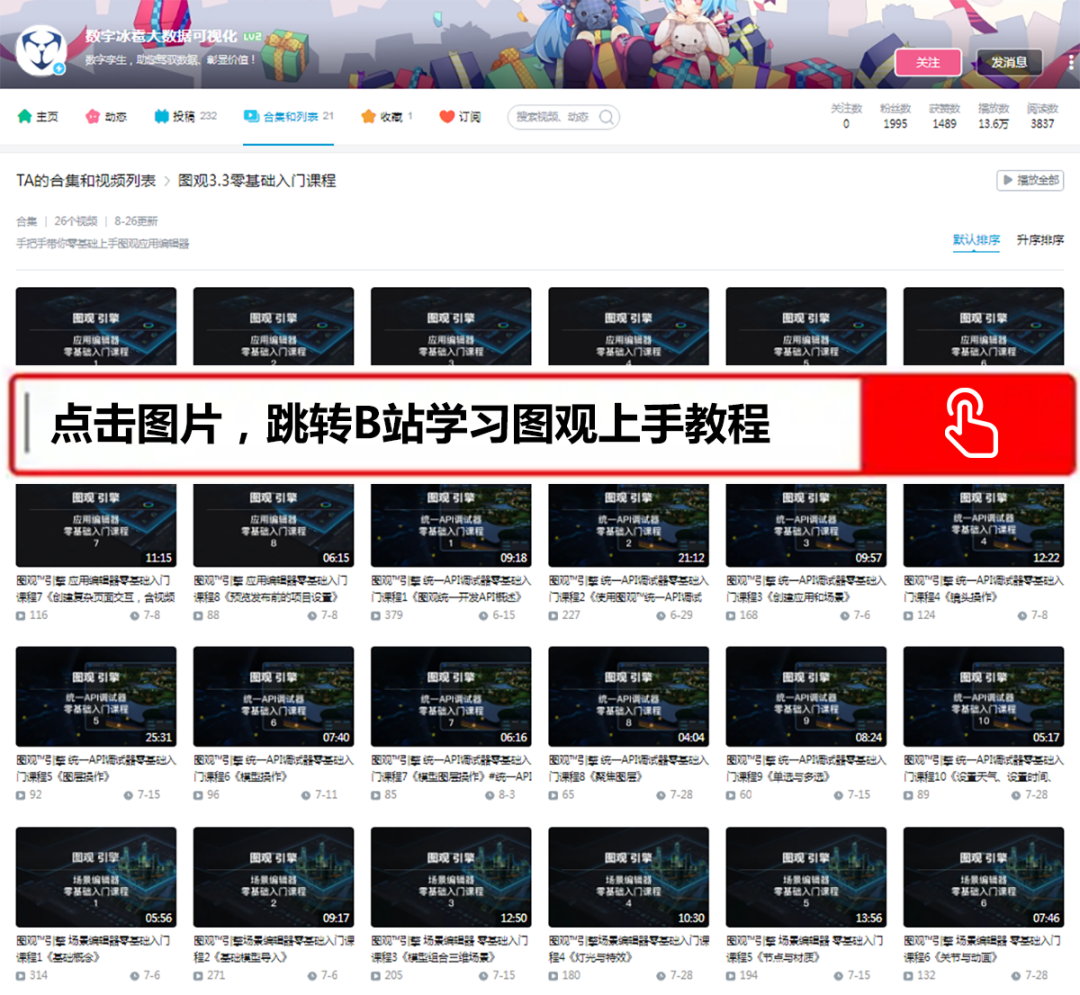Screen dimensions: 1080x995
Task: Click the 关注数 0 following stat
Action: pyautogui.click(x=847, y=116)
